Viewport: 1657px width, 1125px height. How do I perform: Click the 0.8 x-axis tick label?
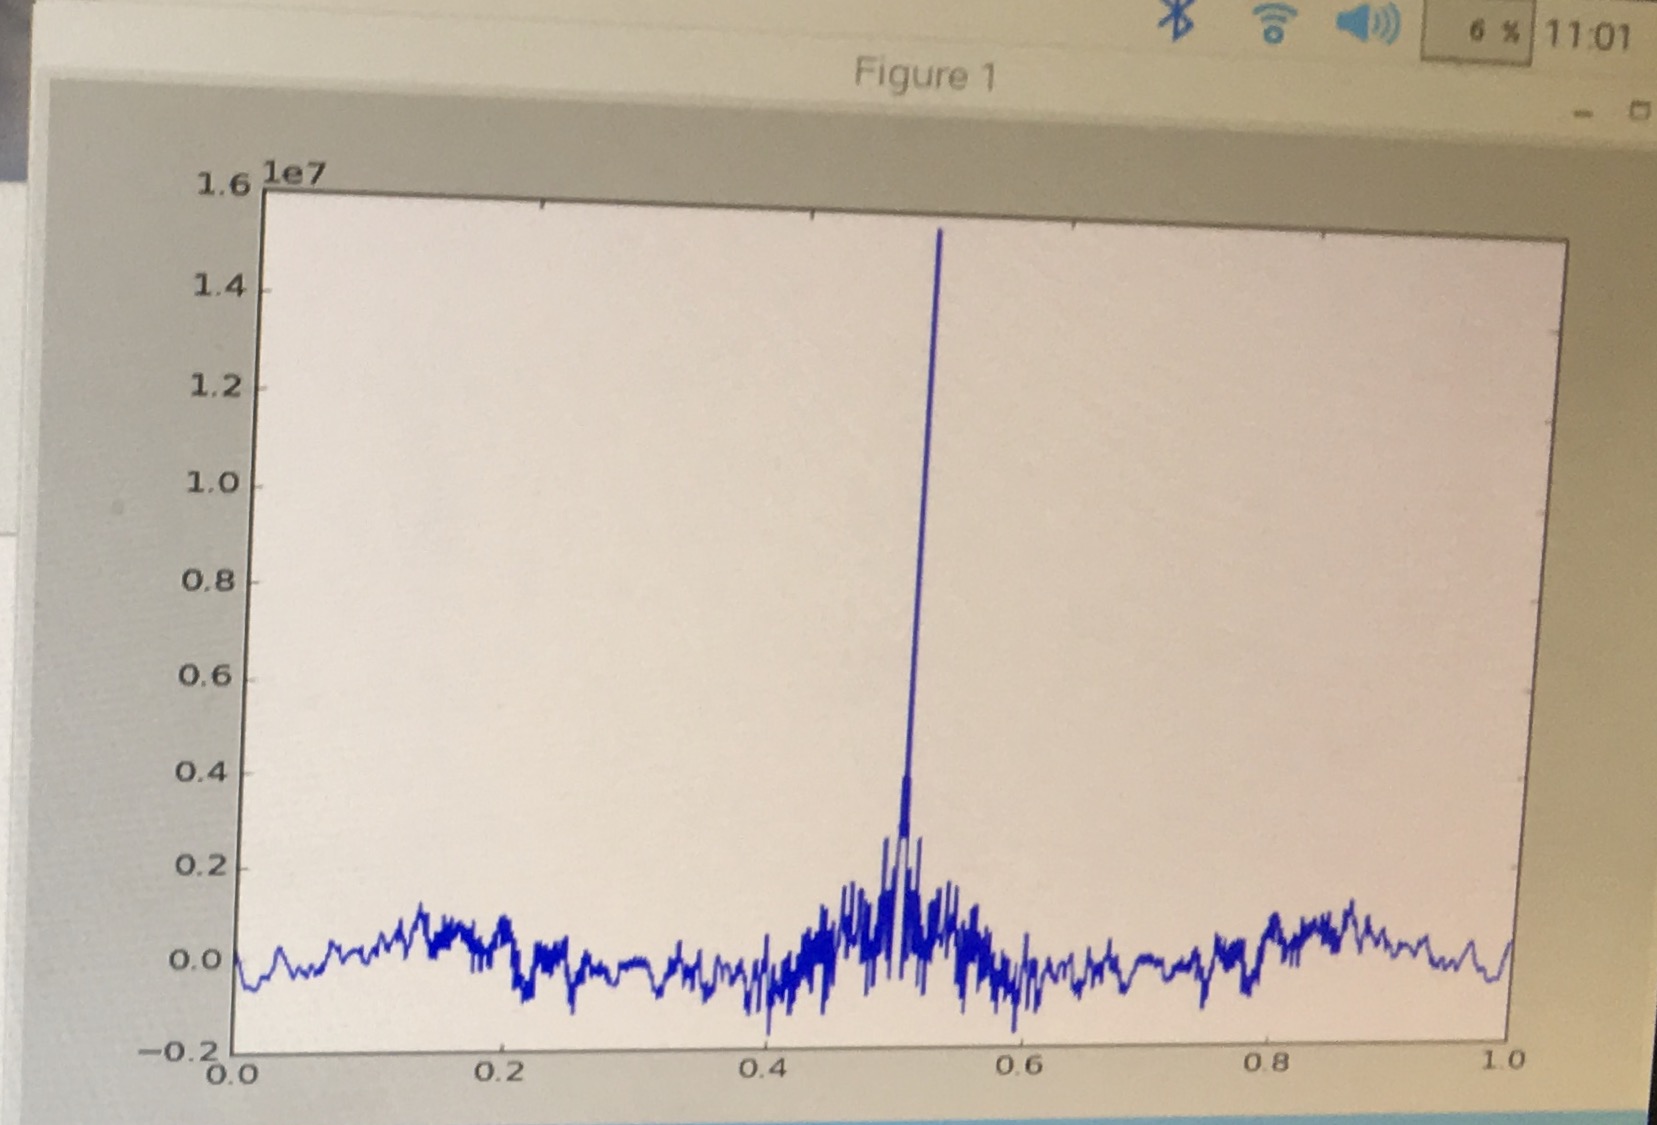point(1267,1063)
